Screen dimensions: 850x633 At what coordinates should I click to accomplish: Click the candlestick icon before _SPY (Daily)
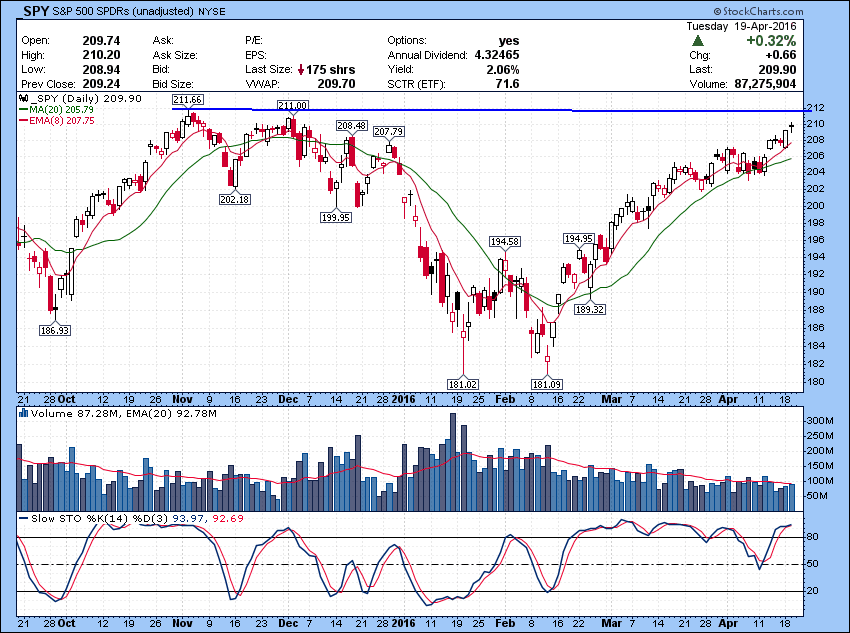pyautogui.click(x=23, y=99)
